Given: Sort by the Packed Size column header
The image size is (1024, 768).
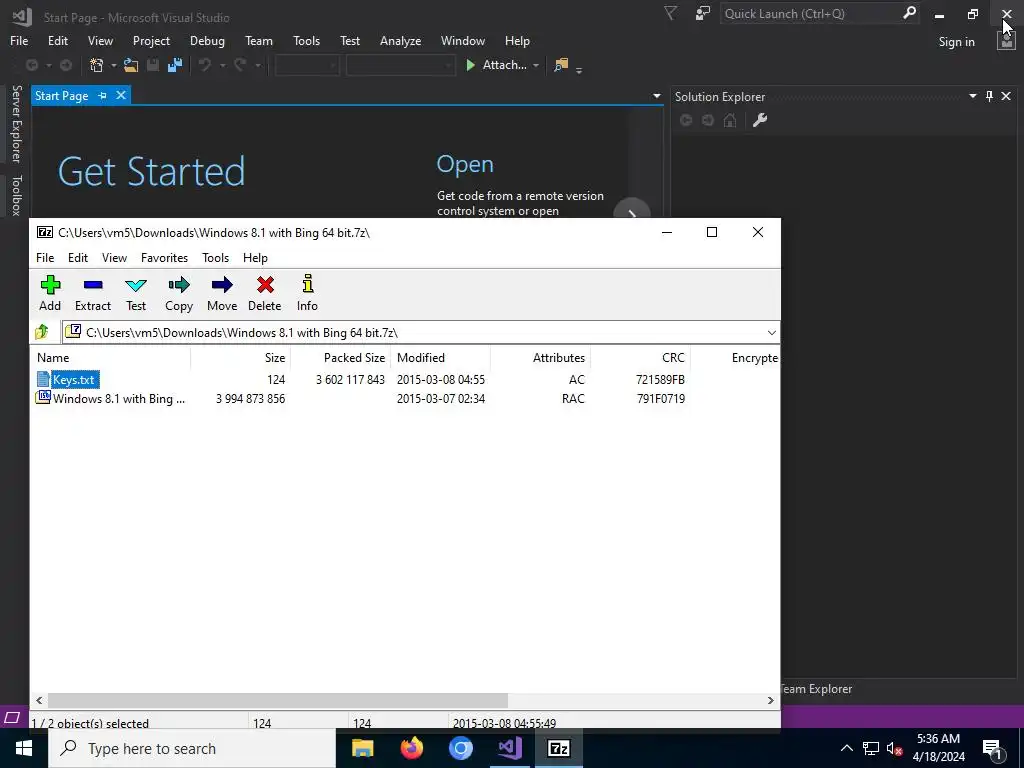Looking at the screenshot, I should tap(340, 357).
